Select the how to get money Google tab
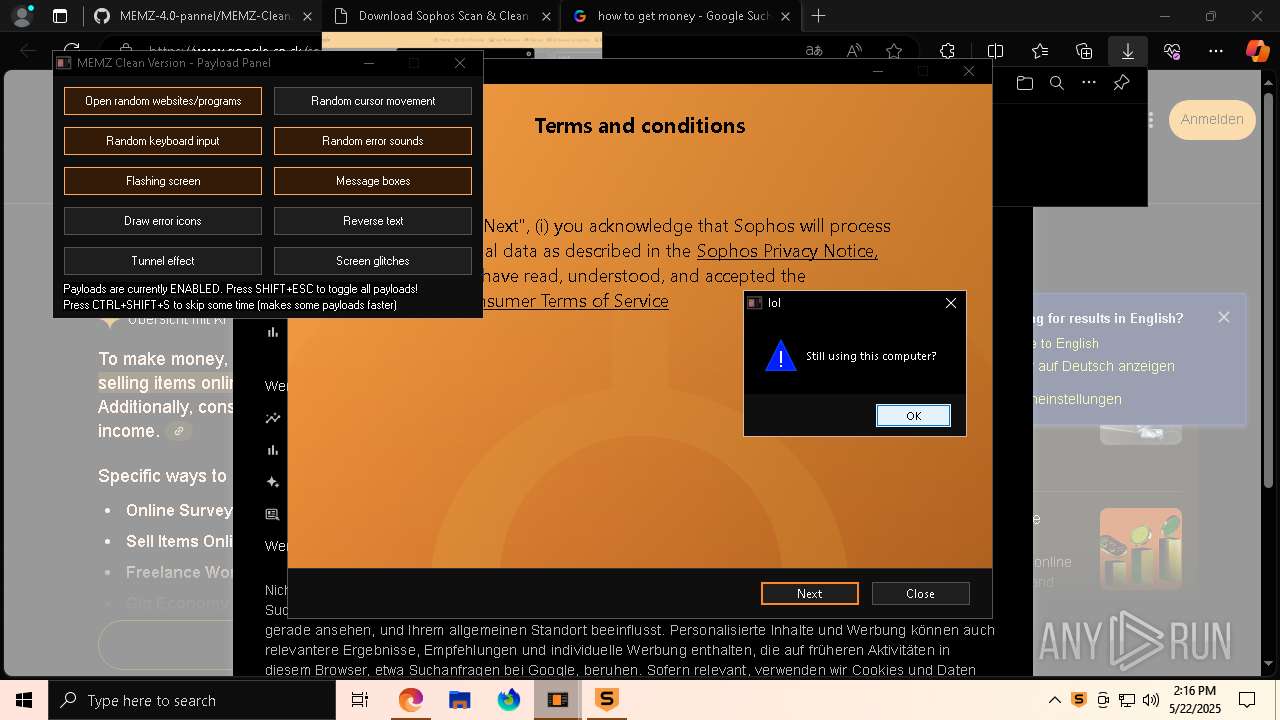 [682, 16]
